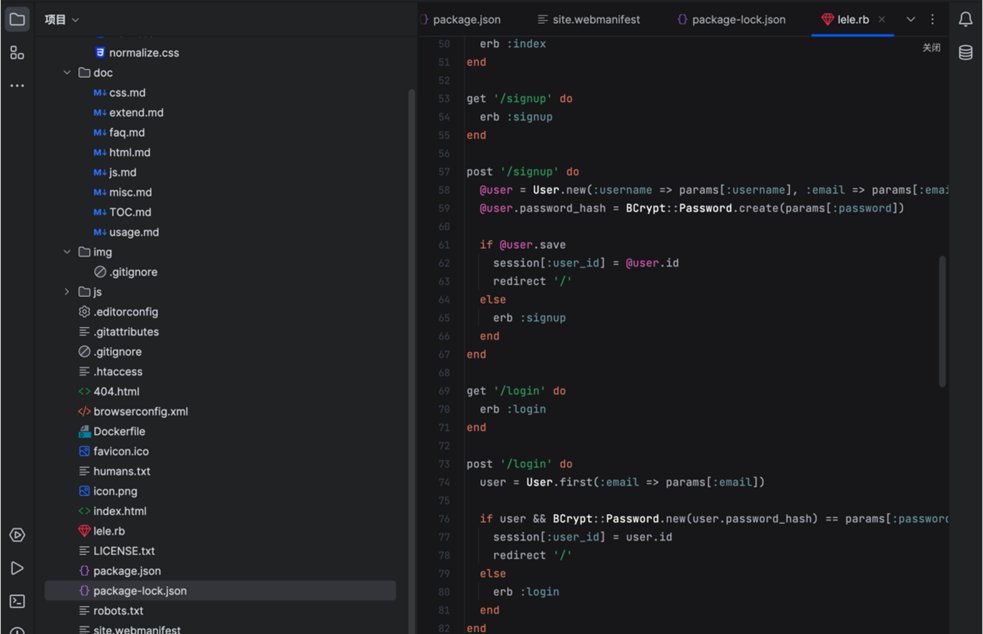Open the 项目 view dropdown

click(x=61, y=19)
